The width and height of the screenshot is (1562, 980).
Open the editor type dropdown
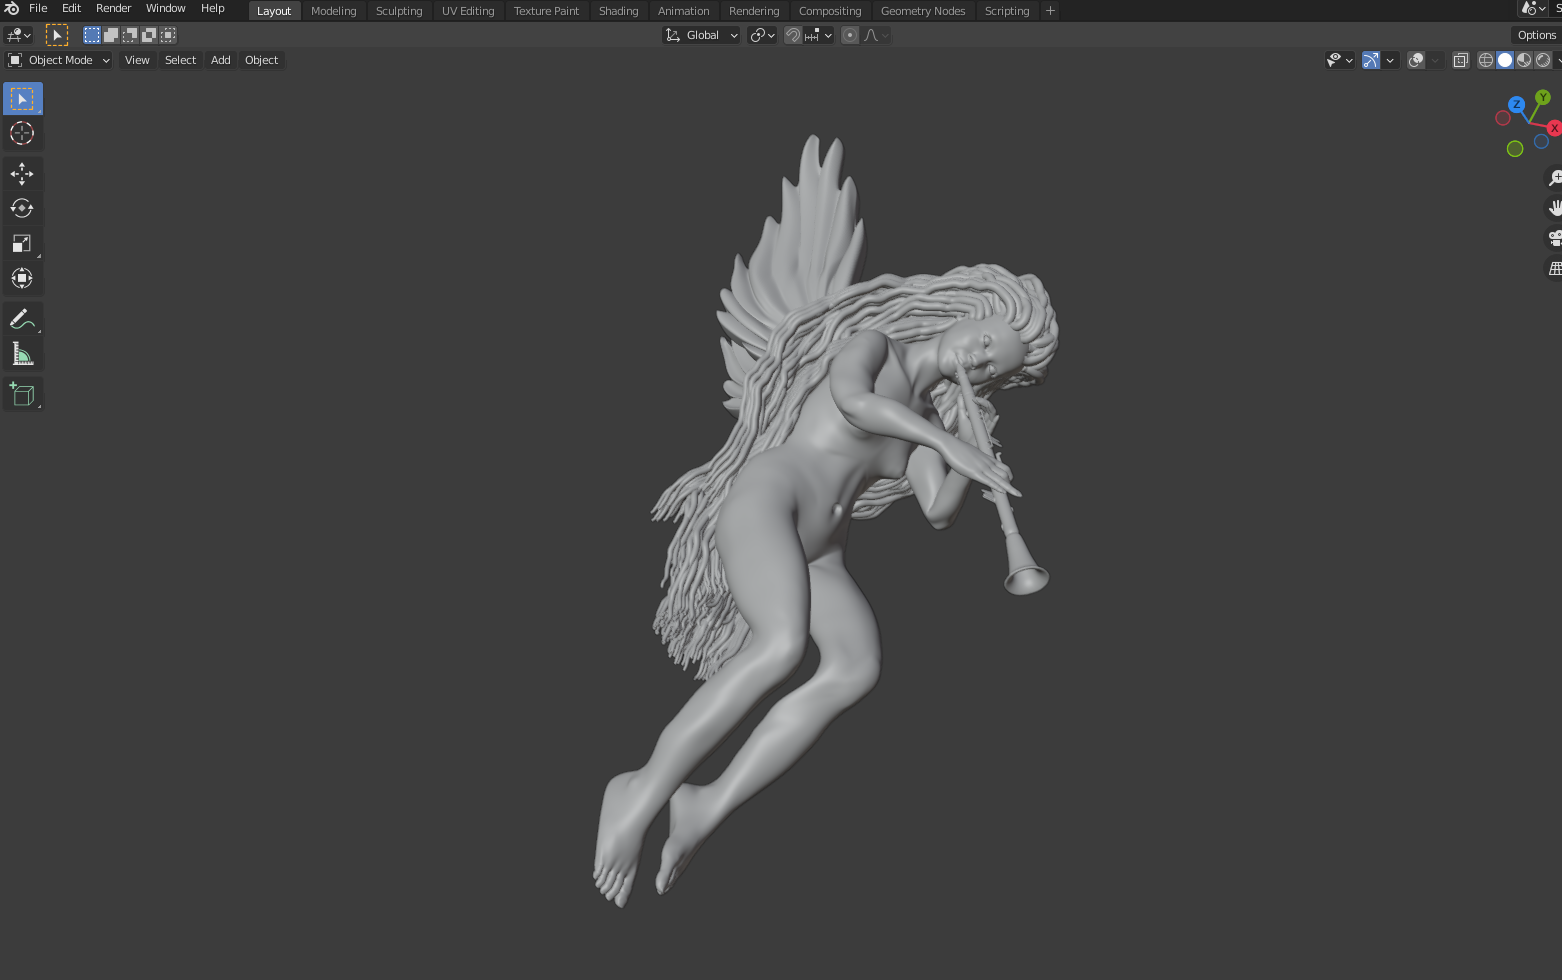click(x=19, y=35)
